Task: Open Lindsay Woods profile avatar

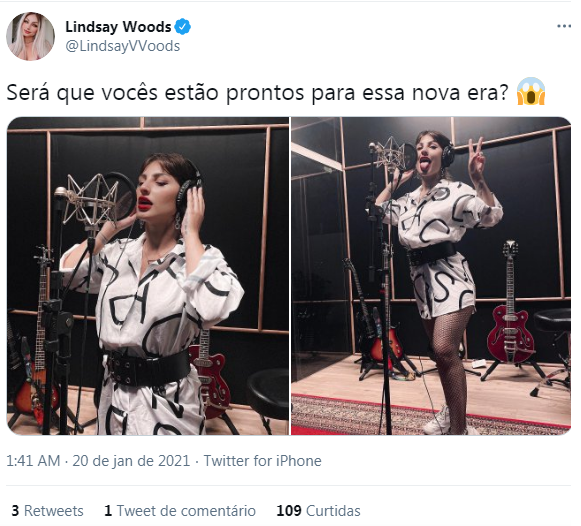Action: [30, 36]
